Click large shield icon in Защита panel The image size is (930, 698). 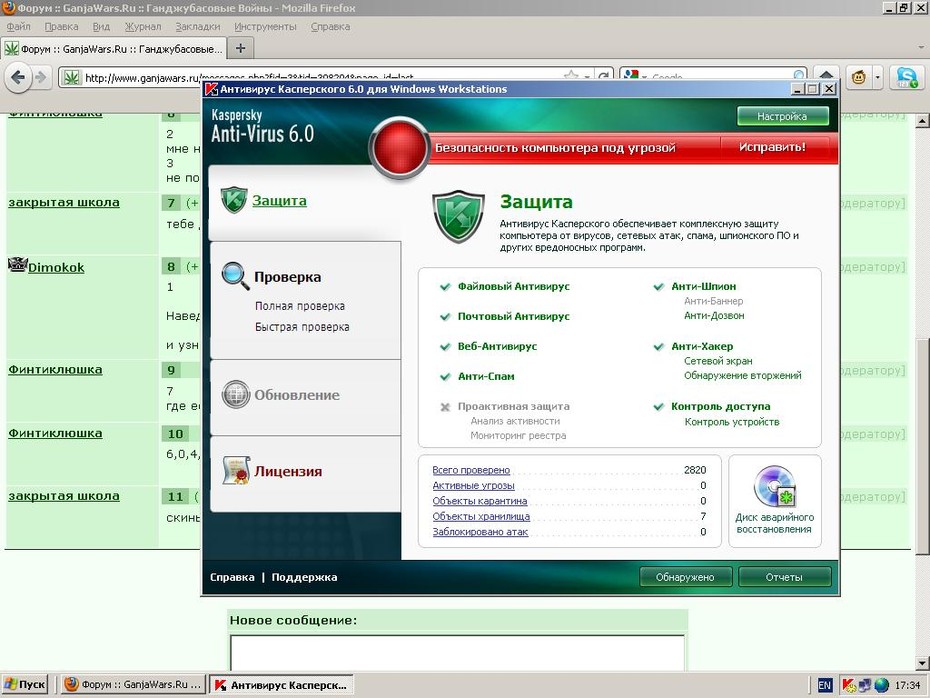[x=457, y=216]
